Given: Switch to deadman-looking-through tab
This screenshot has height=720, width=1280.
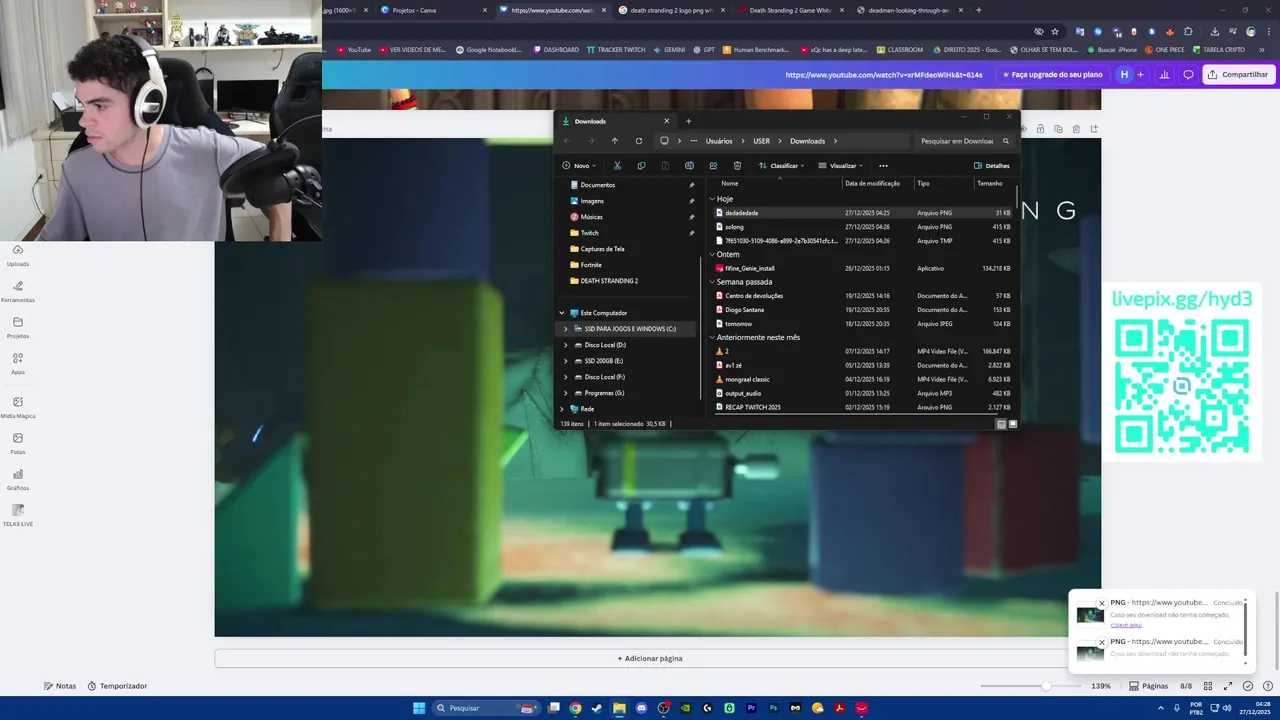Looking at the screenshot, I should coord(908,10).
